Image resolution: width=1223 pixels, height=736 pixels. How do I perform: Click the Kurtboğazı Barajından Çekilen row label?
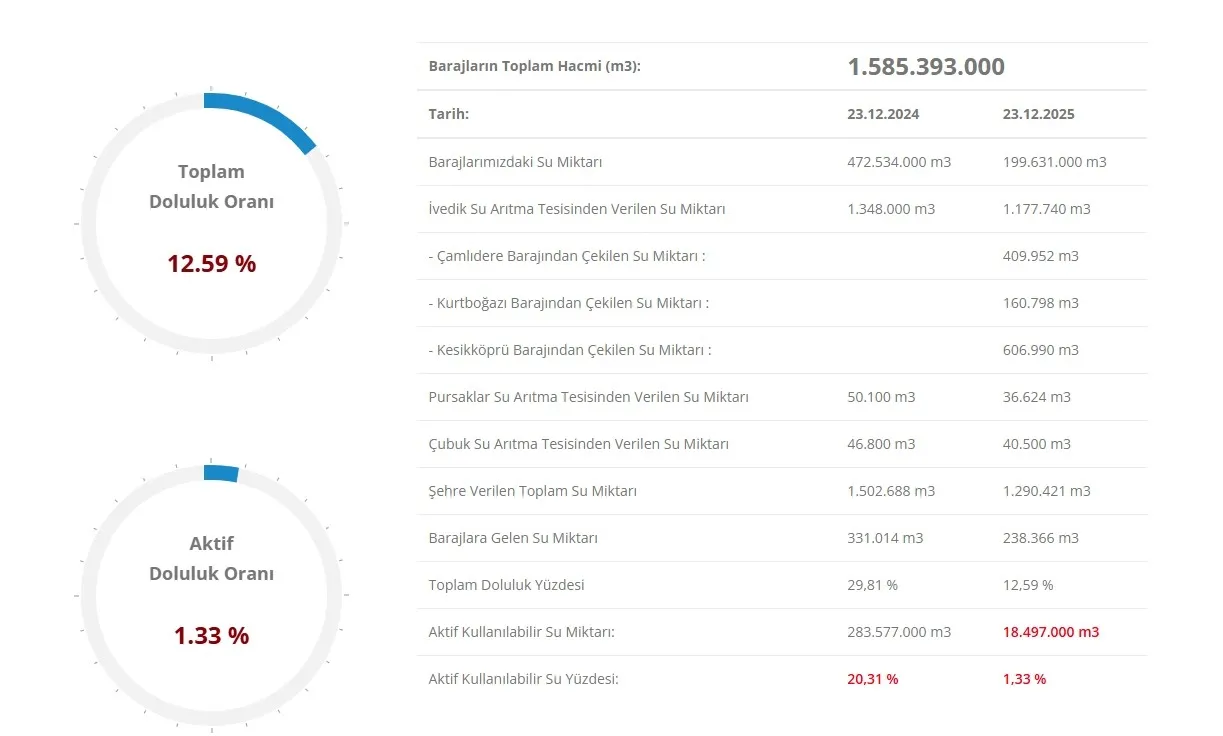pos(568,303)
